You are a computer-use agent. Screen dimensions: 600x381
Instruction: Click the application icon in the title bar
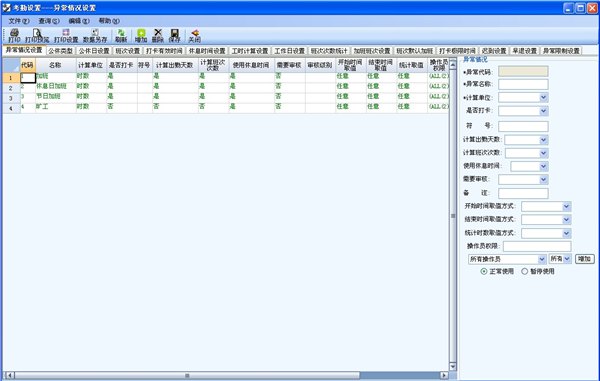tap(7, 8)
